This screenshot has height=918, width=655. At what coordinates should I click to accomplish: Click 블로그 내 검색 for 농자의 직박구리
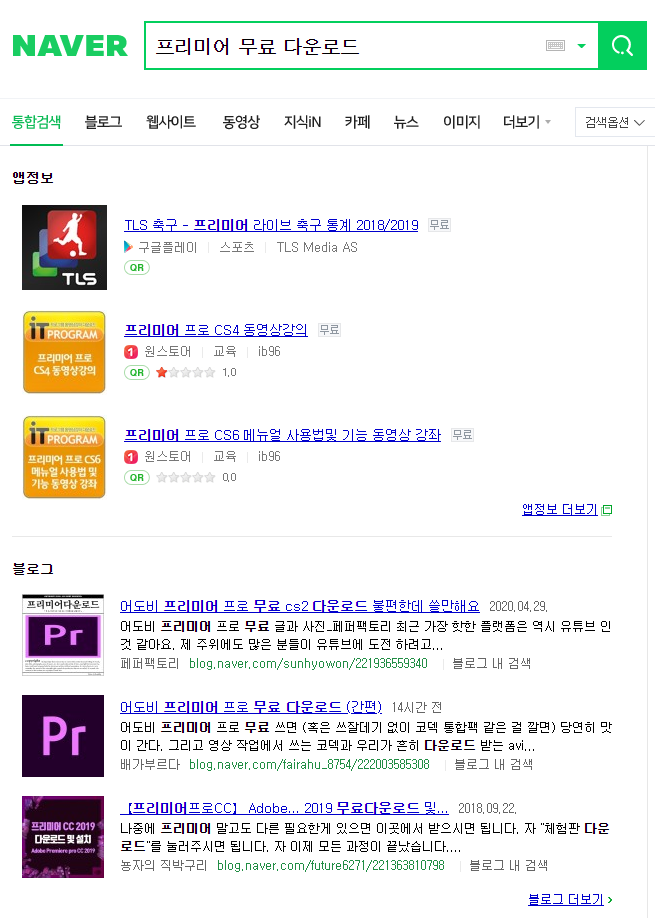[508, 865]
